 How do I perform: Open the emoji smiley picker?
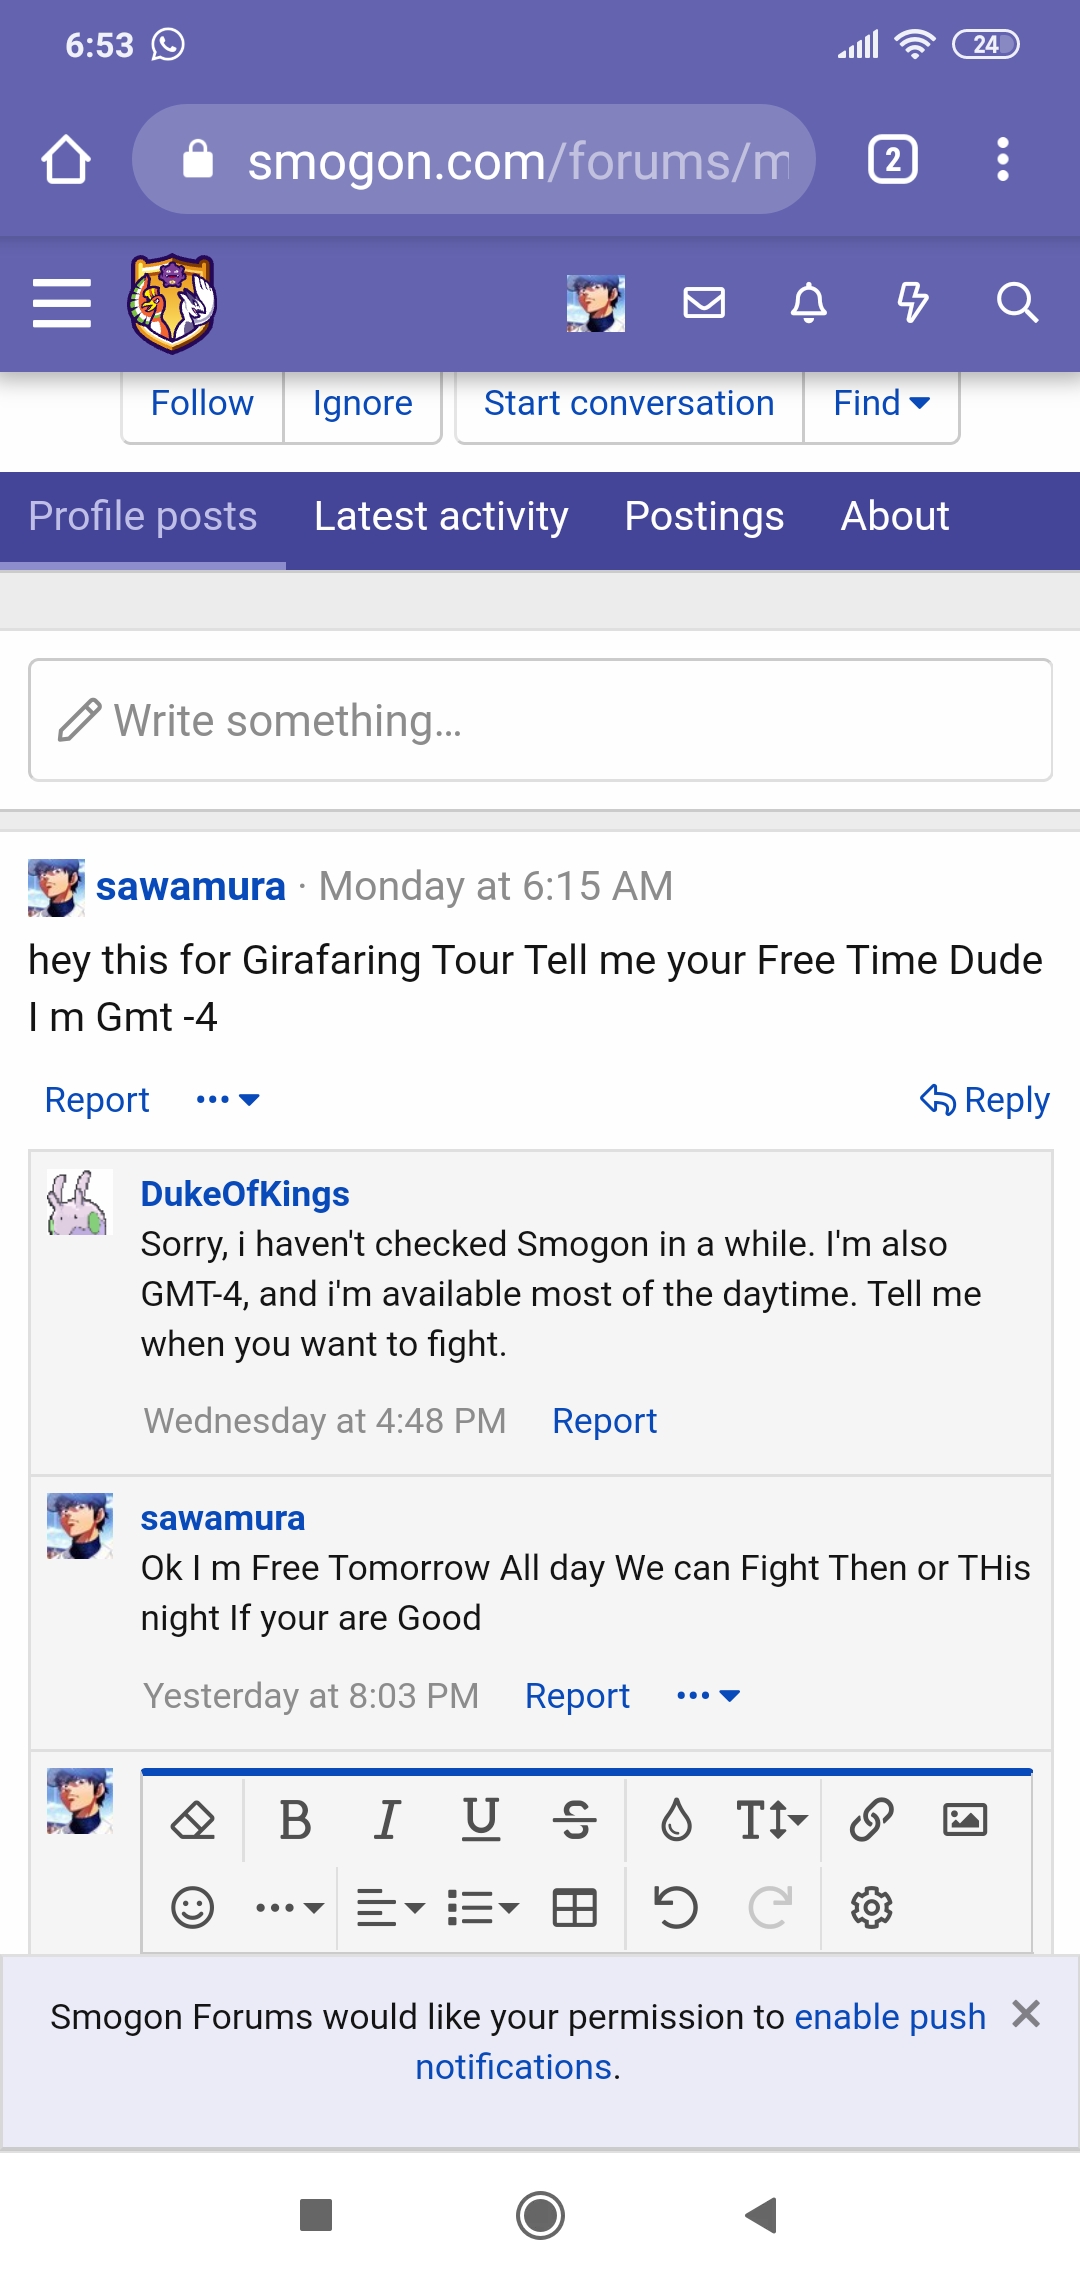click(194, 1905)
